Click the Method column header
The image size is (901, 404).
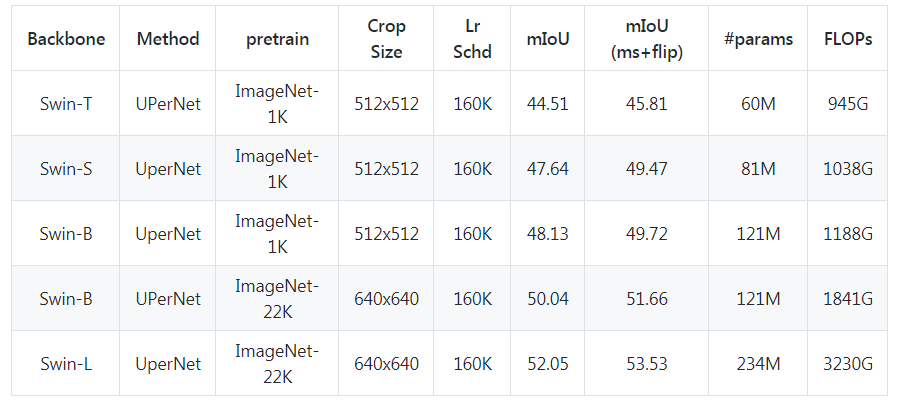168,39
